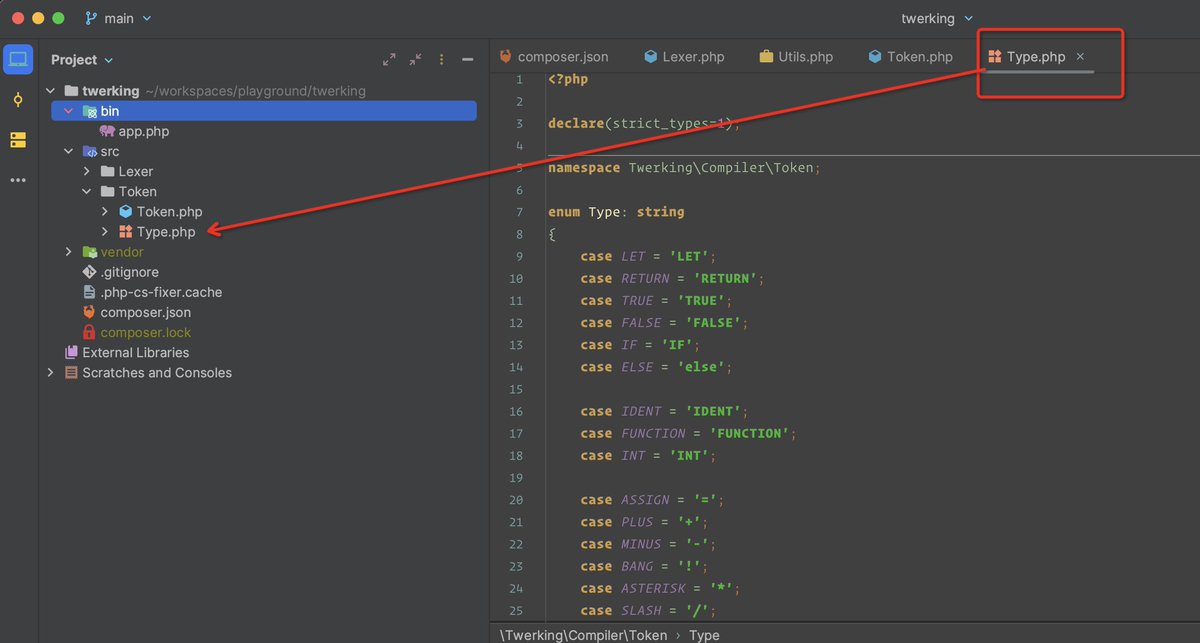This screenshot has height=643, width=1200.
Task: Click the composer.lock padlock icon
Action: point(90,332)
